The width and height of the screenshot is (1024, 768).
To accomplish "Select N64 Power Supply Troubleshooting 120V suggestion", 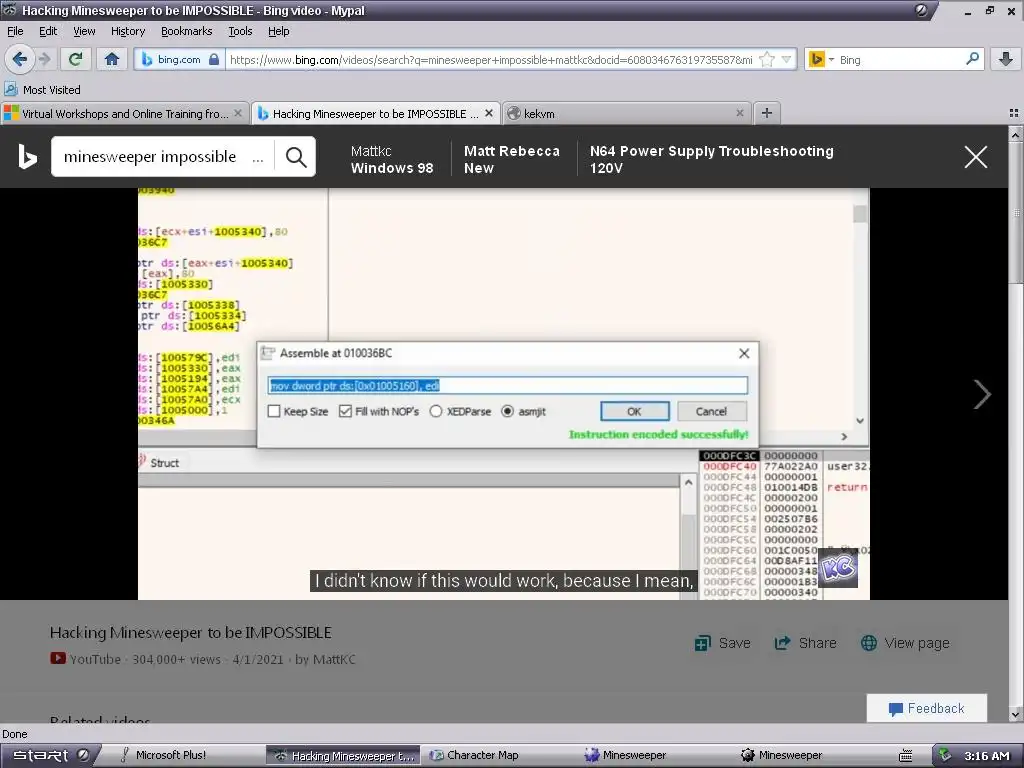I will tap(712, 159).
